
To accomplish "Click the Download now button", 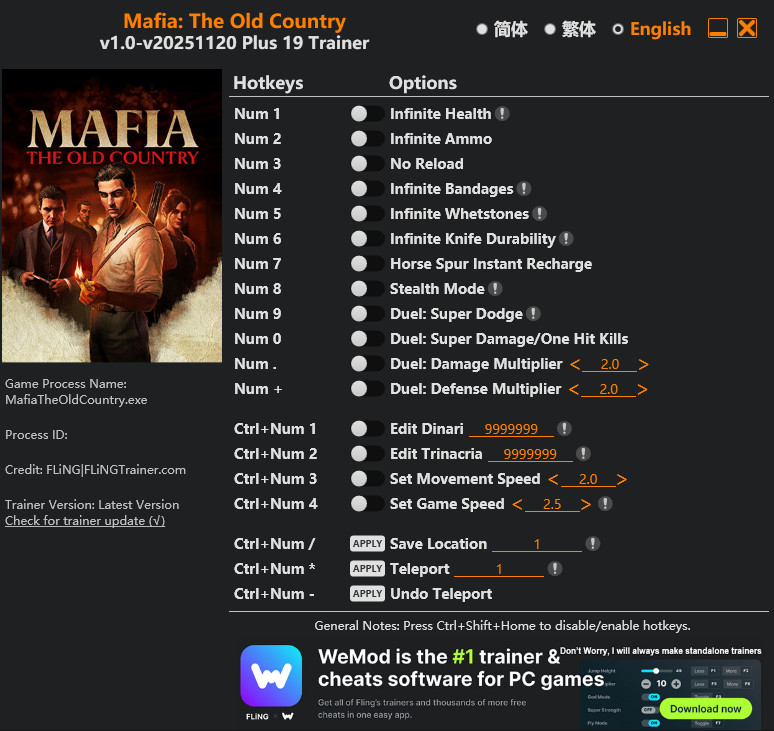I will coord(705,709).
